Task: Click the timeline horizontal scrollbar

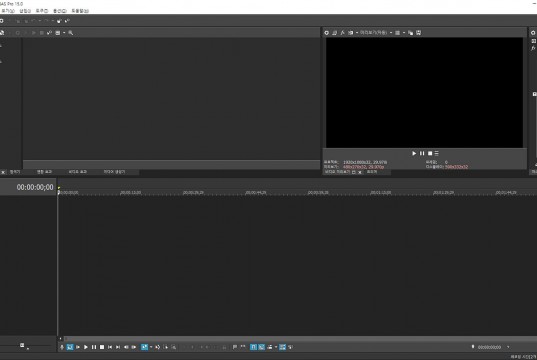Action: [300, 339]
